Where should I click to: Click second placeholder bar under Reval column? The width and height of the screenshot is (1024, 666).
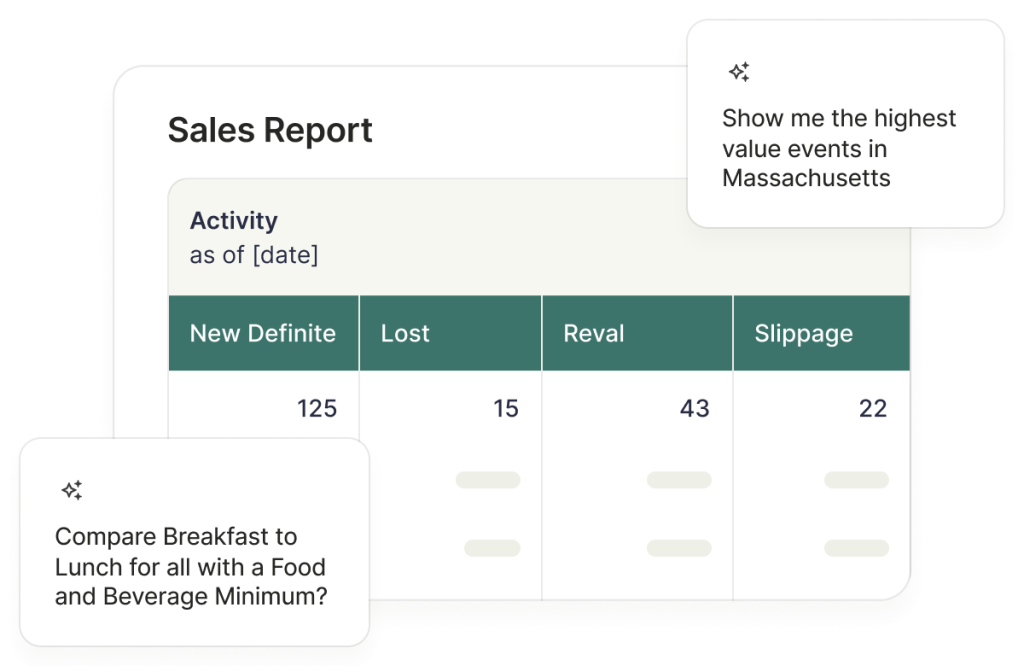pyautogui.click(x=679, y=548)
